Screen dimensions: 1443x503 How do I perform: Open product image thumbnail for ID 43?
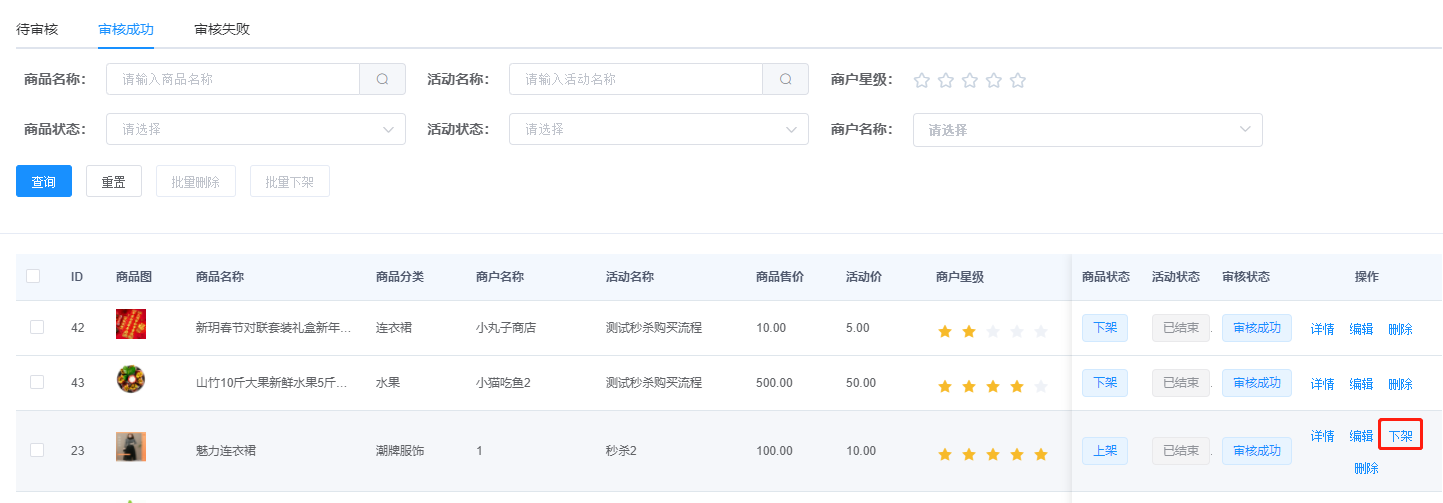[131, 380]
